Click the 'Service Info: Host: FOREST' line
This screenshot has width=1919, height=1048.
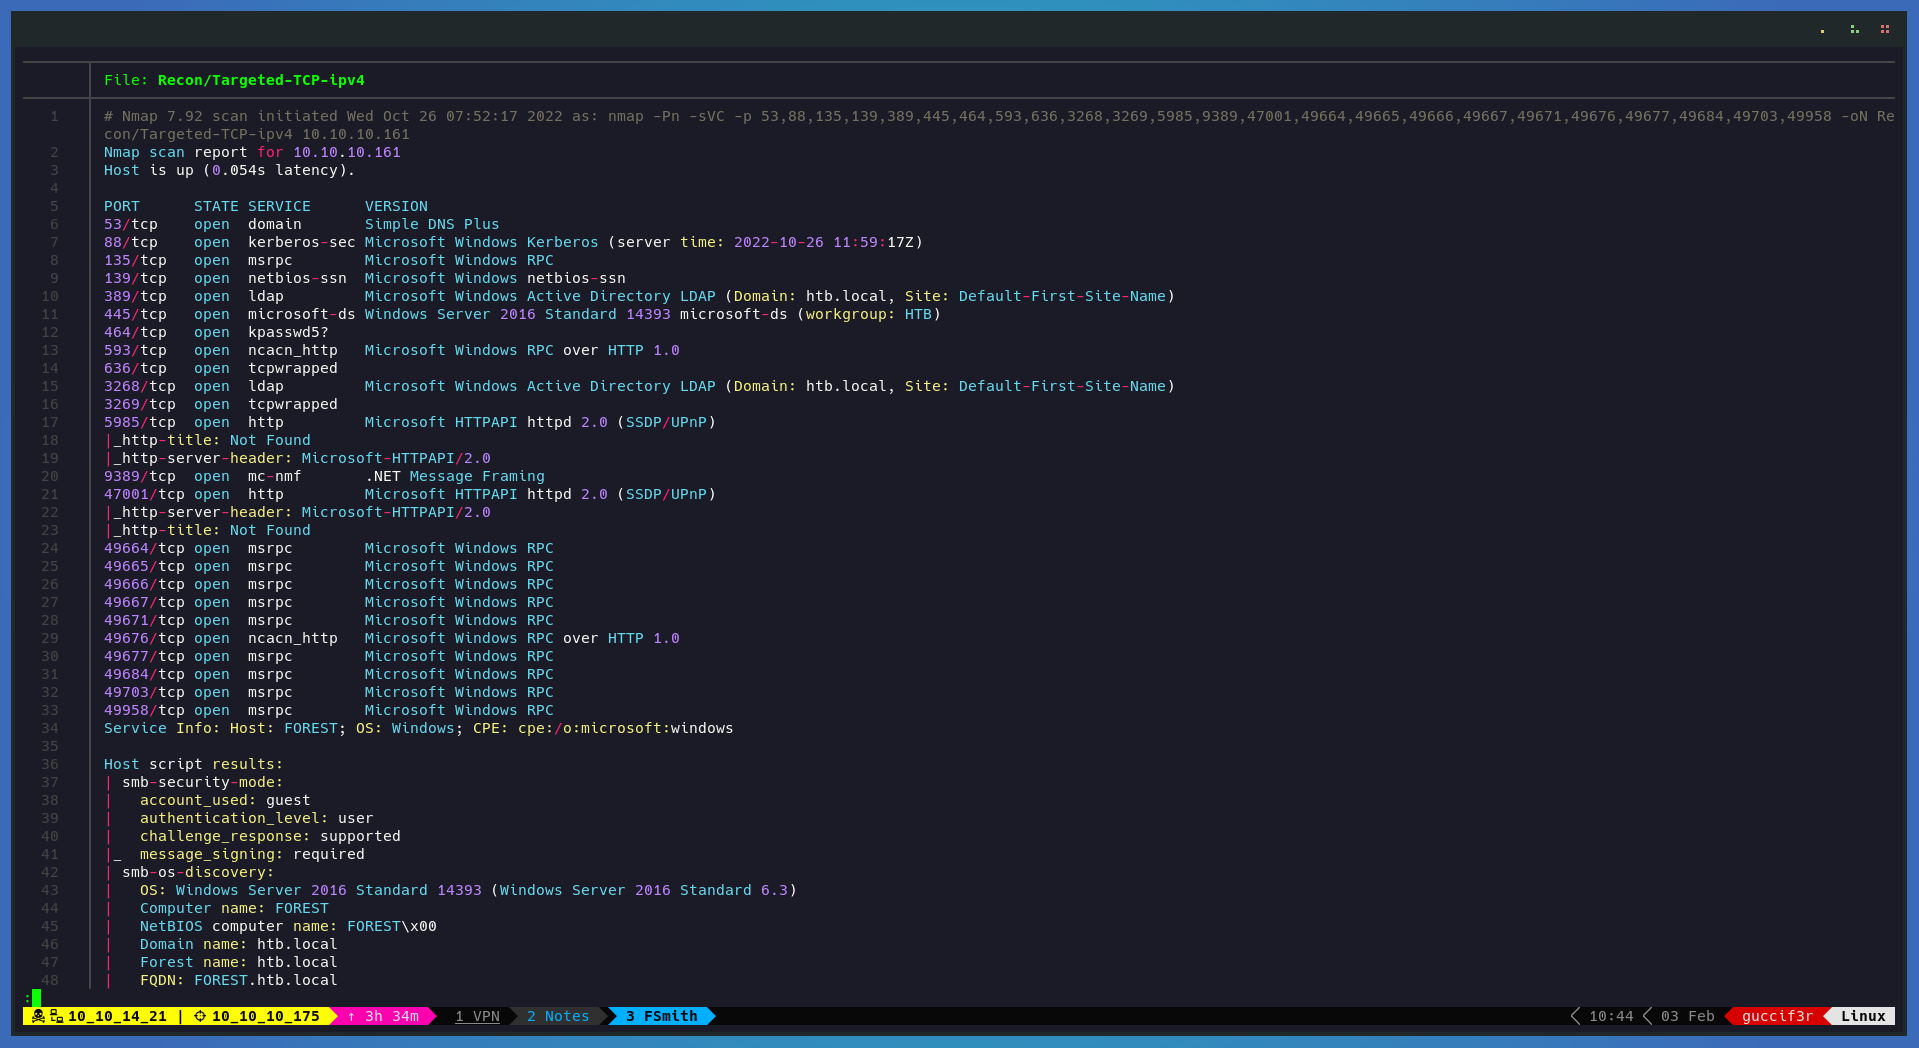click(x=418, y=728)
